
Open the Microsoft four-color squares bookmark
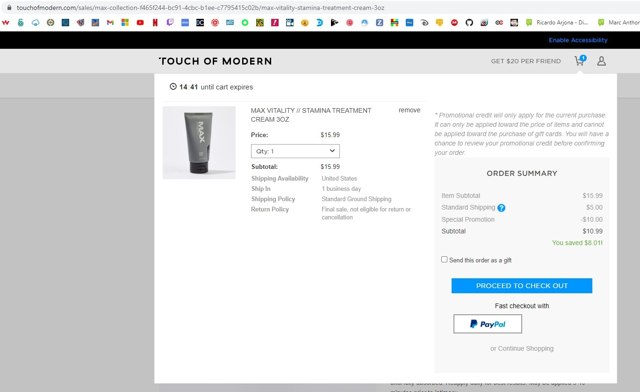(125, 22)
